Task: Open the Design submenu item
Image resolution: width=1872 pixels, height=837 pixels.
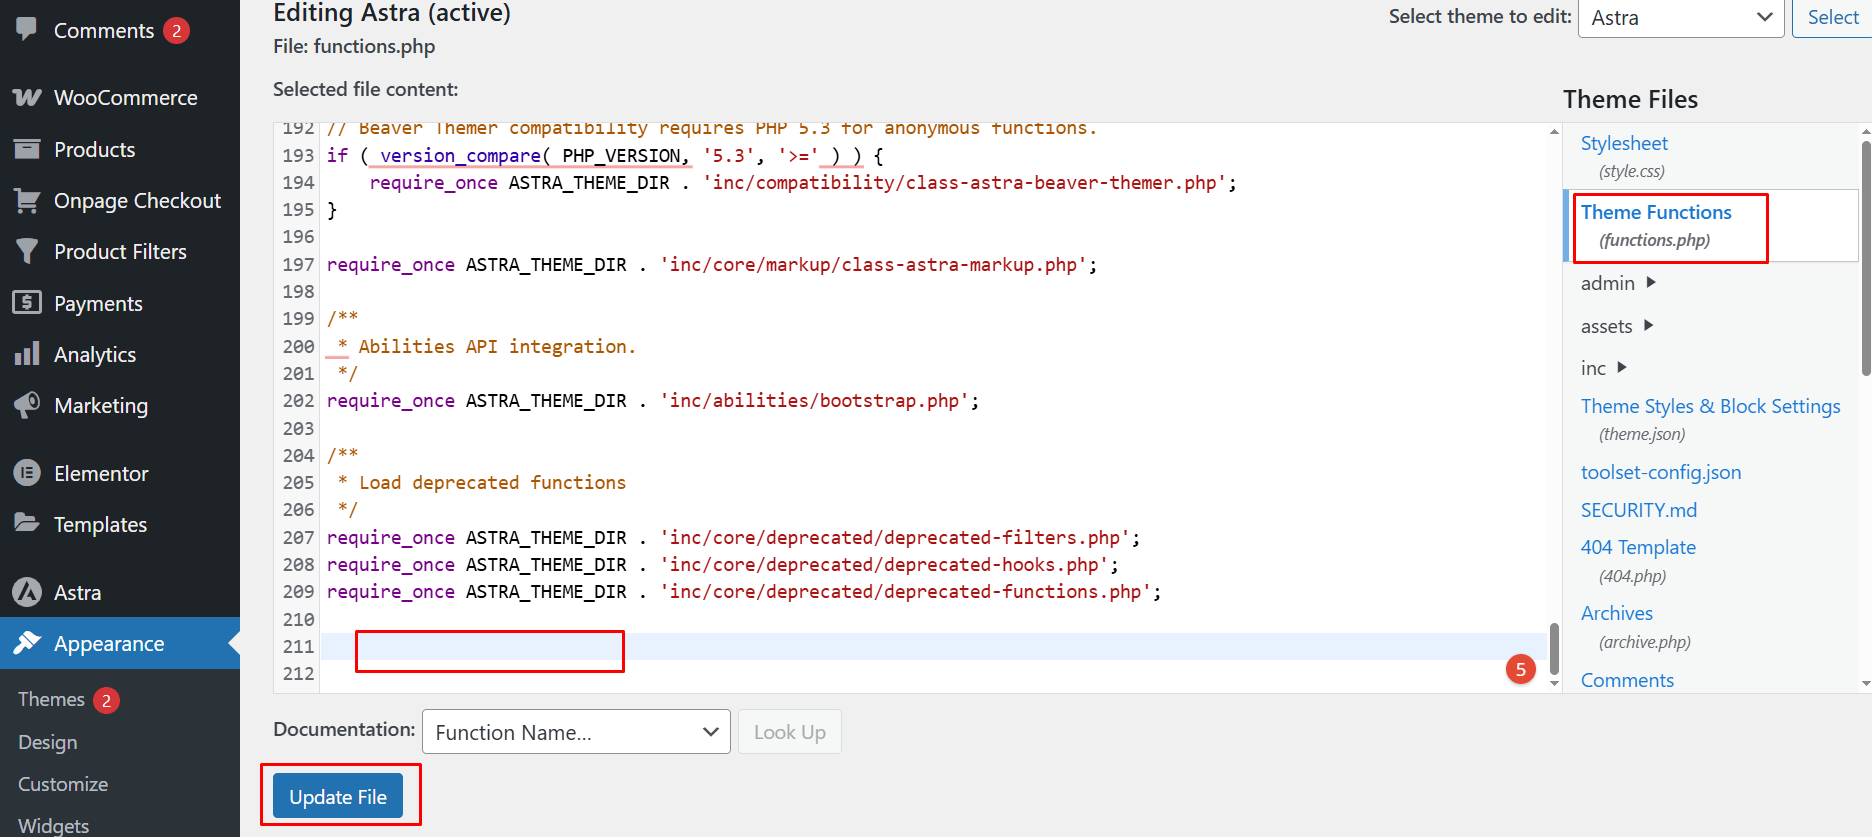Action: coord(48,742)
